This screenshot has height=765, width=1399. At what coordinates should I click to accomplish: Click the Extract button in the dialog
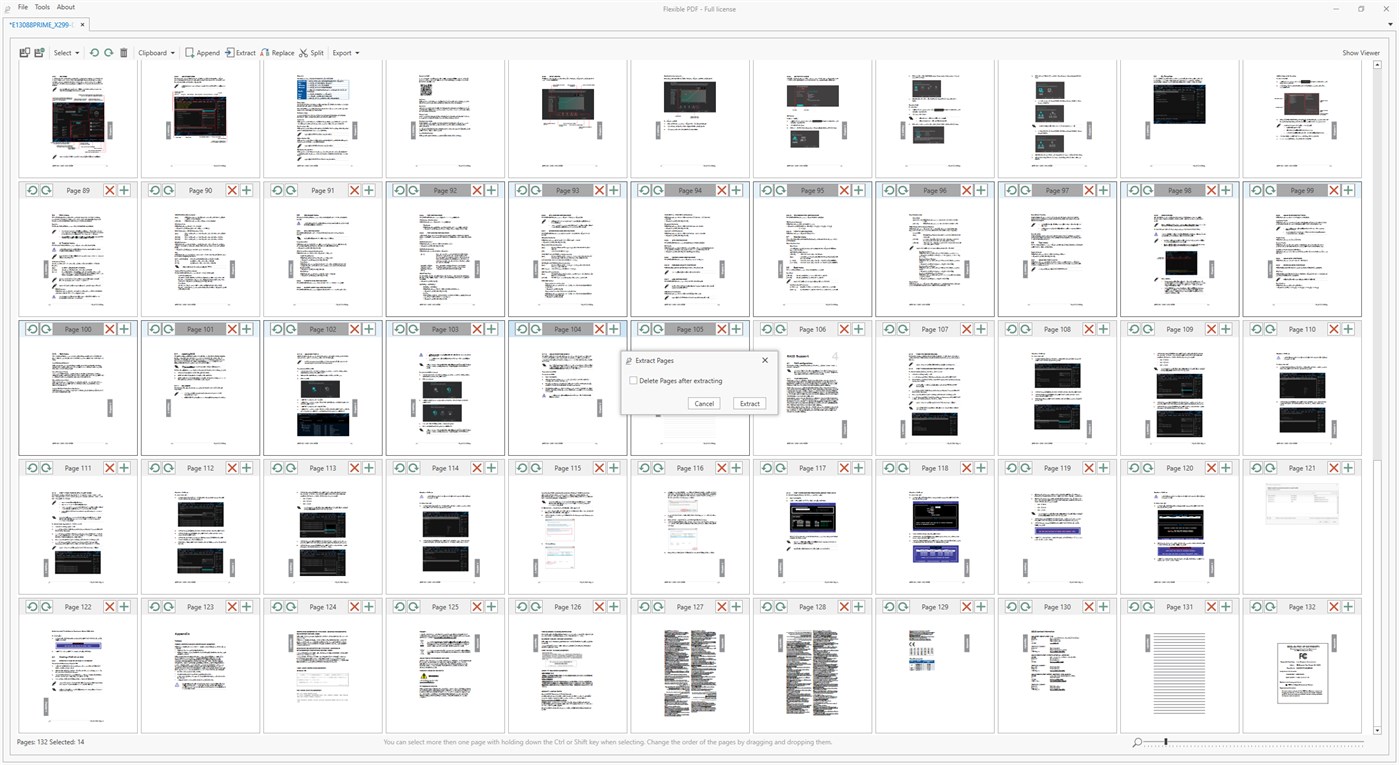tap(748, 403)
